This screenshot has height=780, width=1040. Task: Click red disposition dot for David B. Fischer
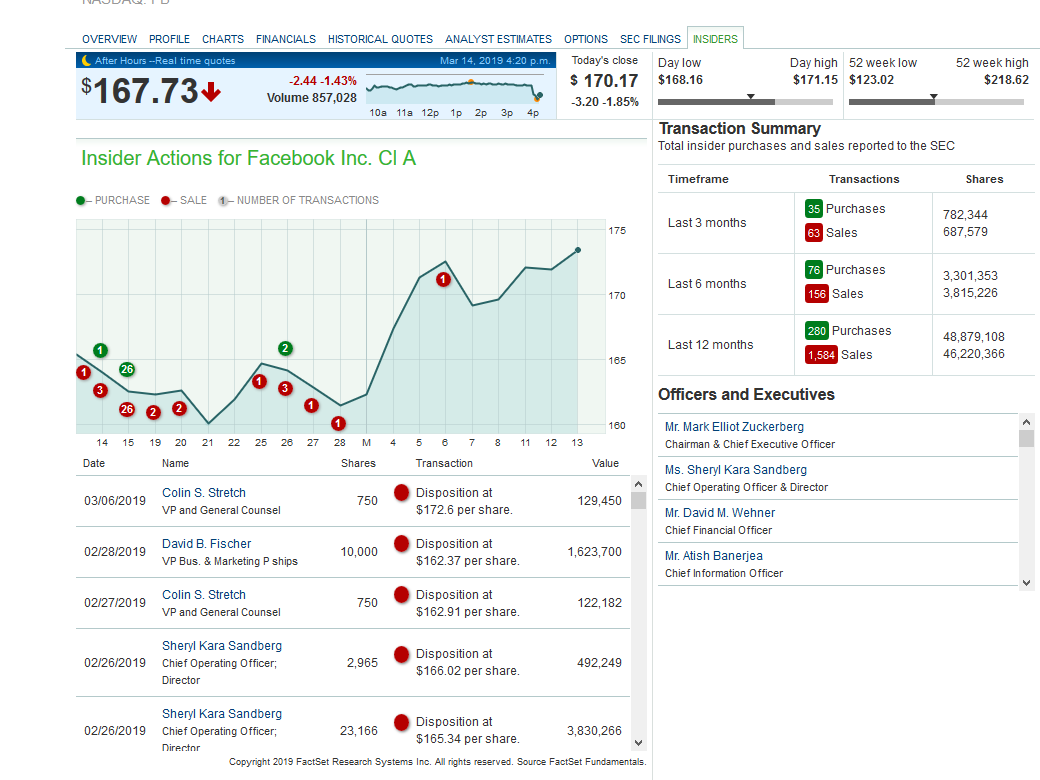point(401,543)
